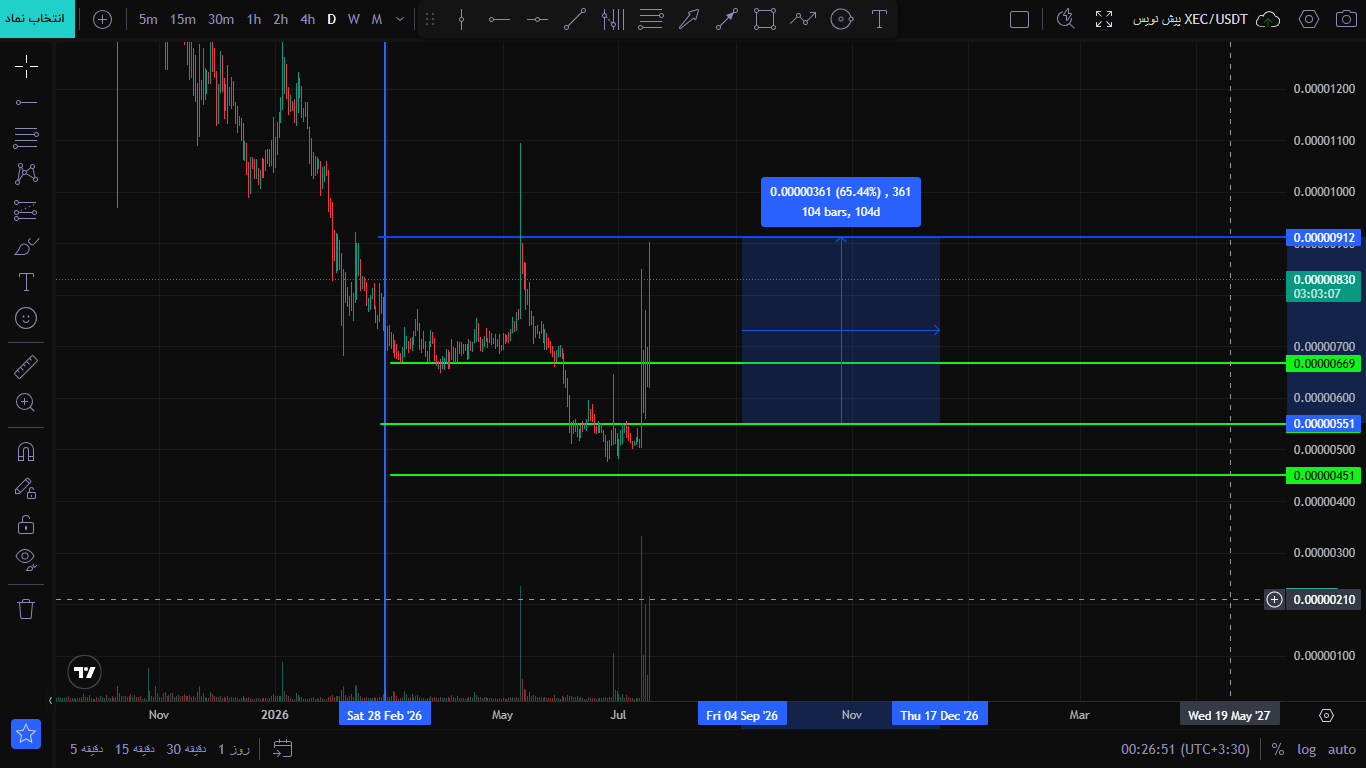Open the XEC/USDT draft layout name
Image resolution: width=1366 pixels, height=768 pixels.
[x=1190, y=19]
